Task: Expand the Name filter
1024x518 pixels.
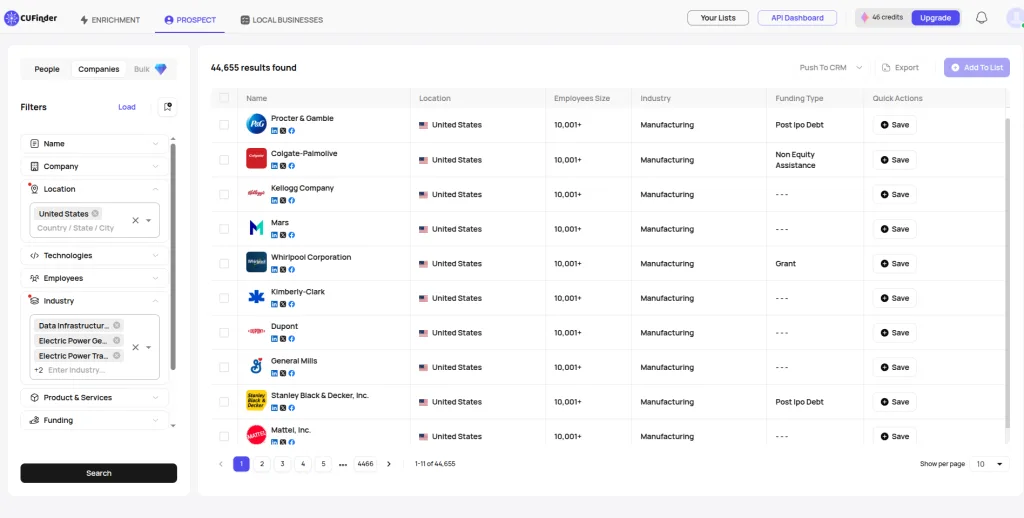Action: [95, 144]
